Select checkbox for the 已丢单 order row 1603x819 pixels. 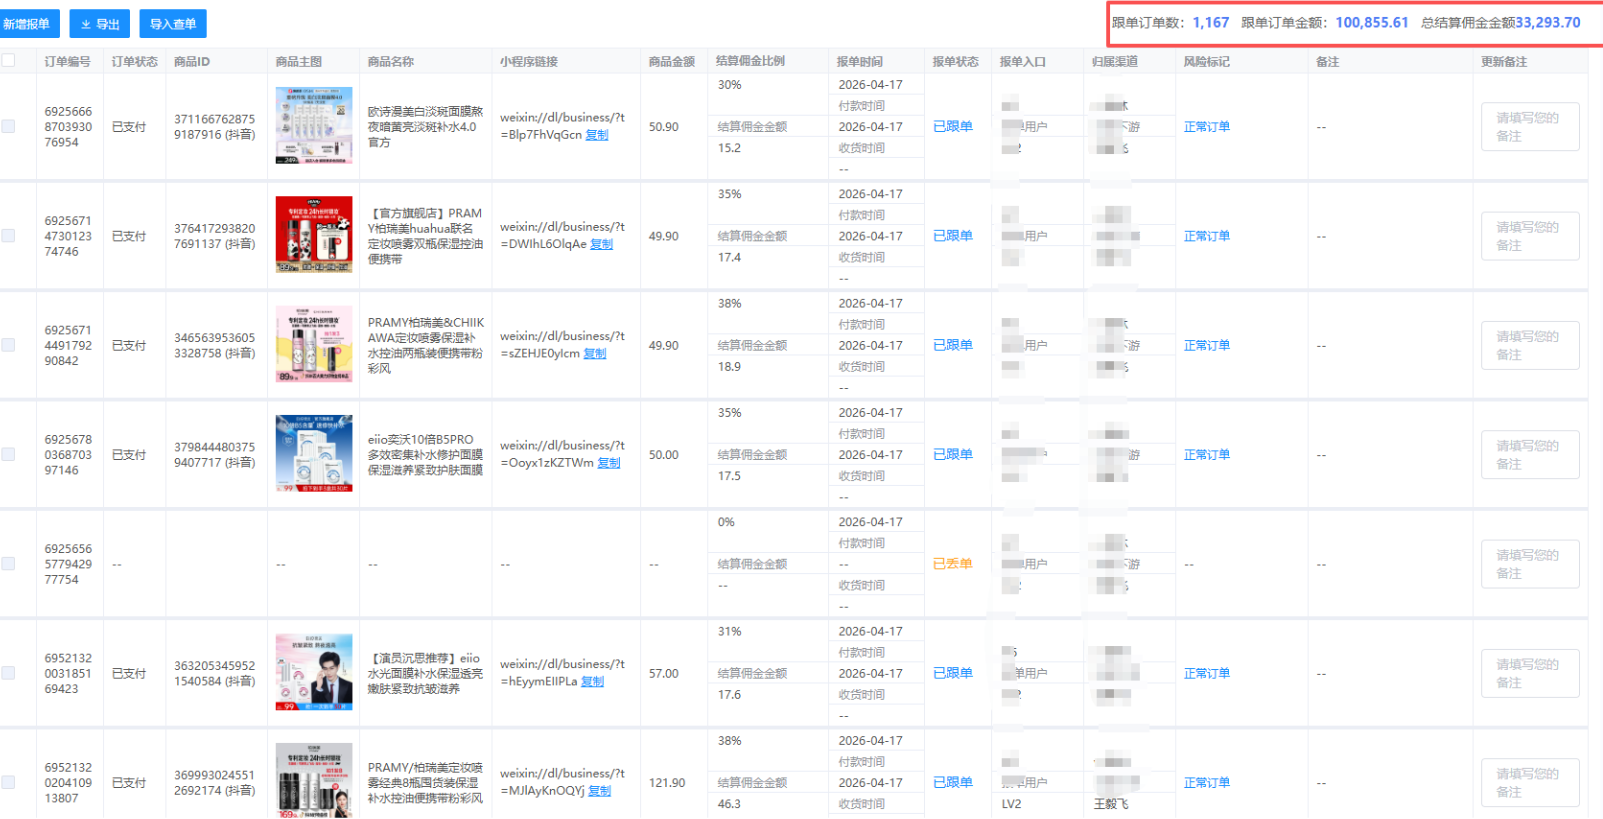(9, 564)
